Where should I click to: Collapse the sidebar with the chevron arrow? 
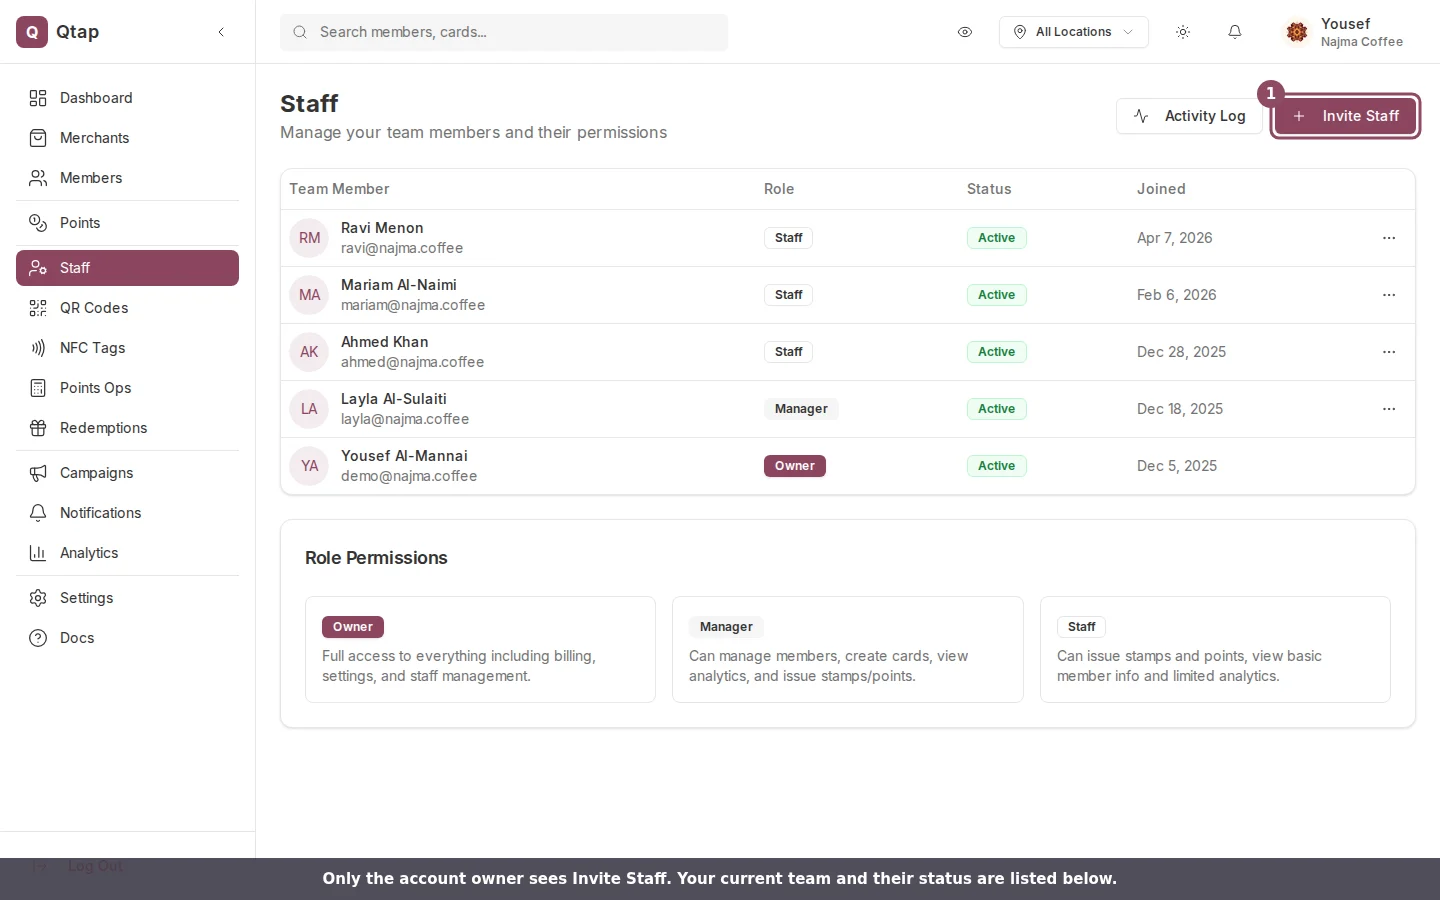pyautogui.click(x=221, y=32)
